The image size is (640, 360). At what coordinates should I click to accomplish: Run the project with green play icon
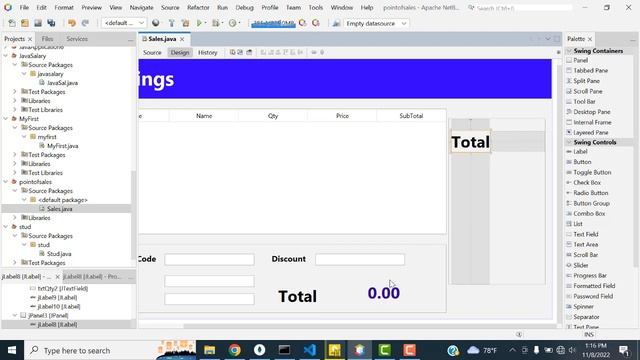[x=199, y=23]
